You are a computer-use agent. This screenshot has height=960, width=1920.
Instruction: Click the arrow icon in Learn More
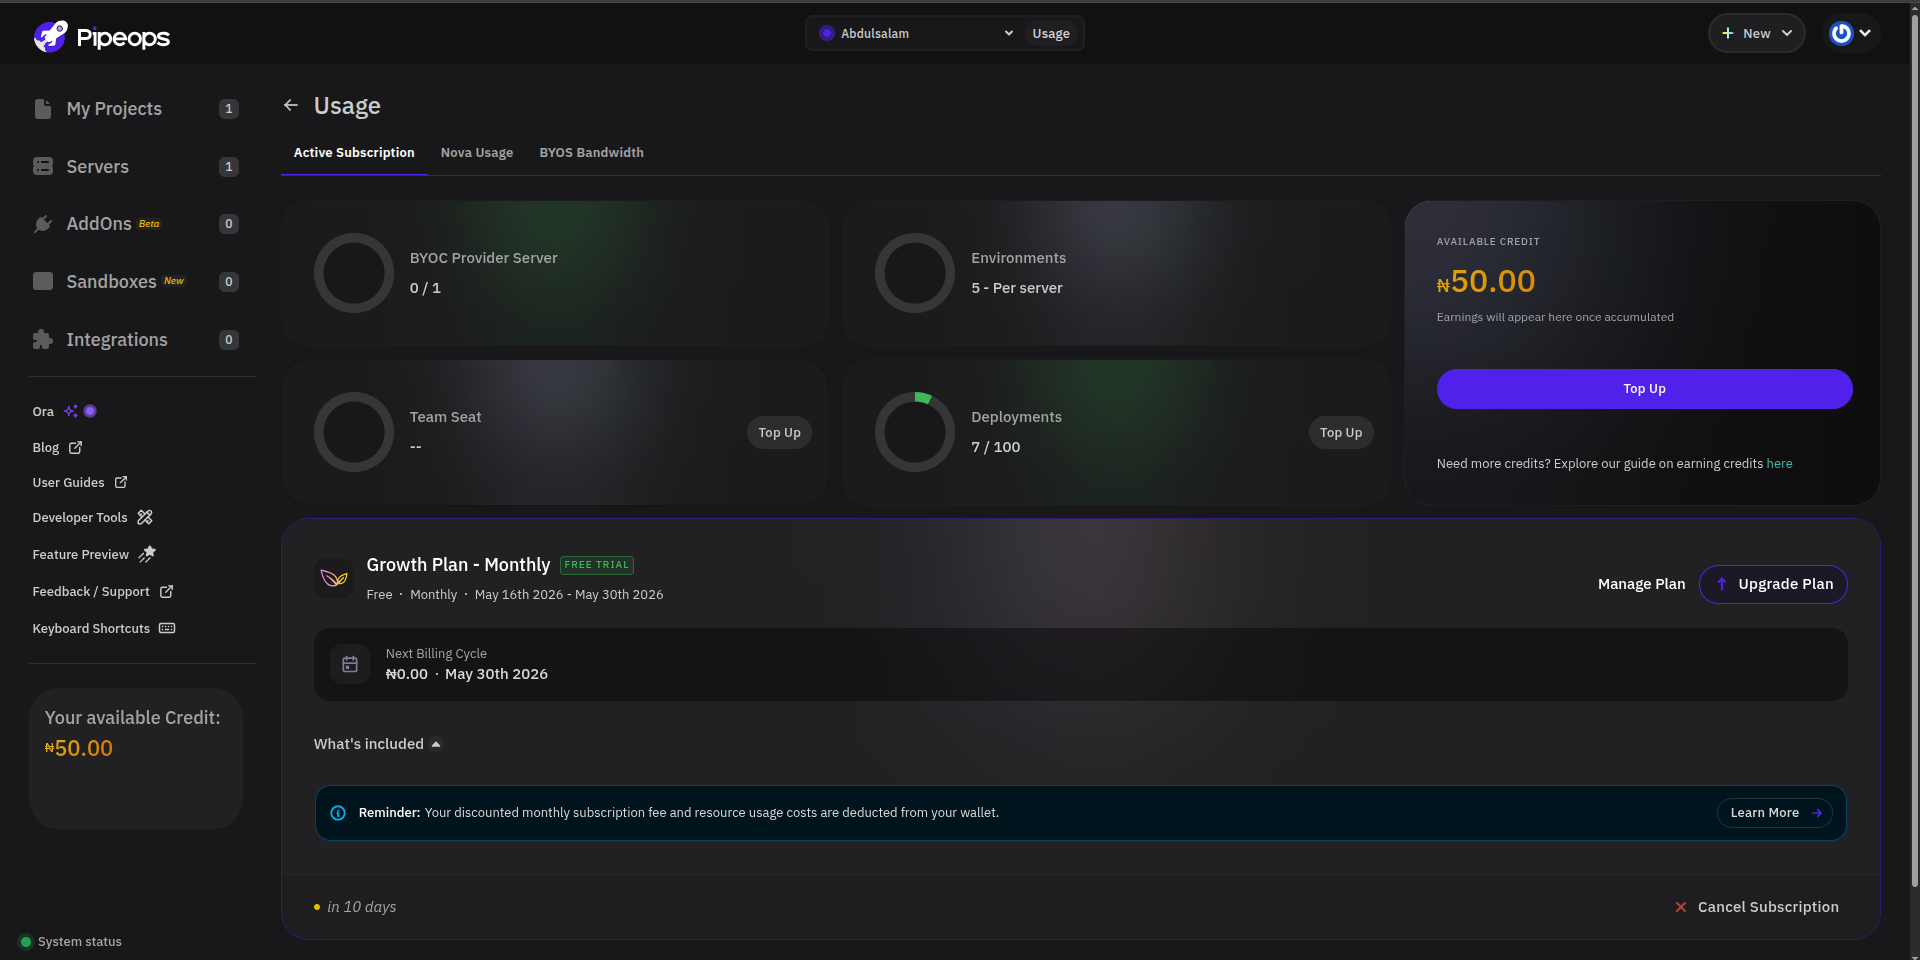[1816, 813]
